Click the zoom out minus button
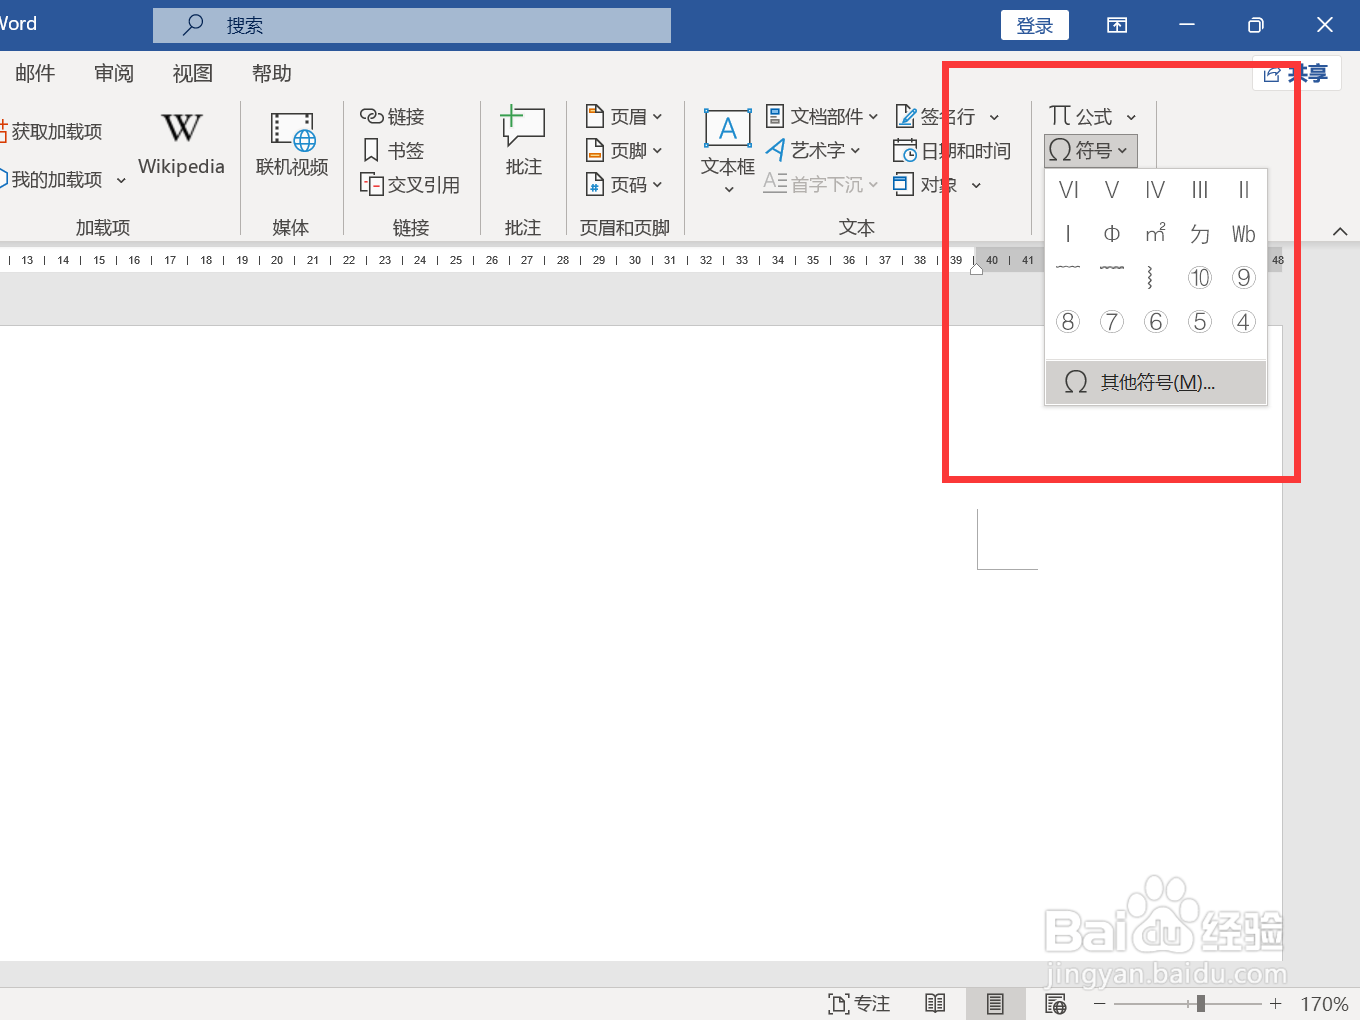 tap(1100, 1004)
